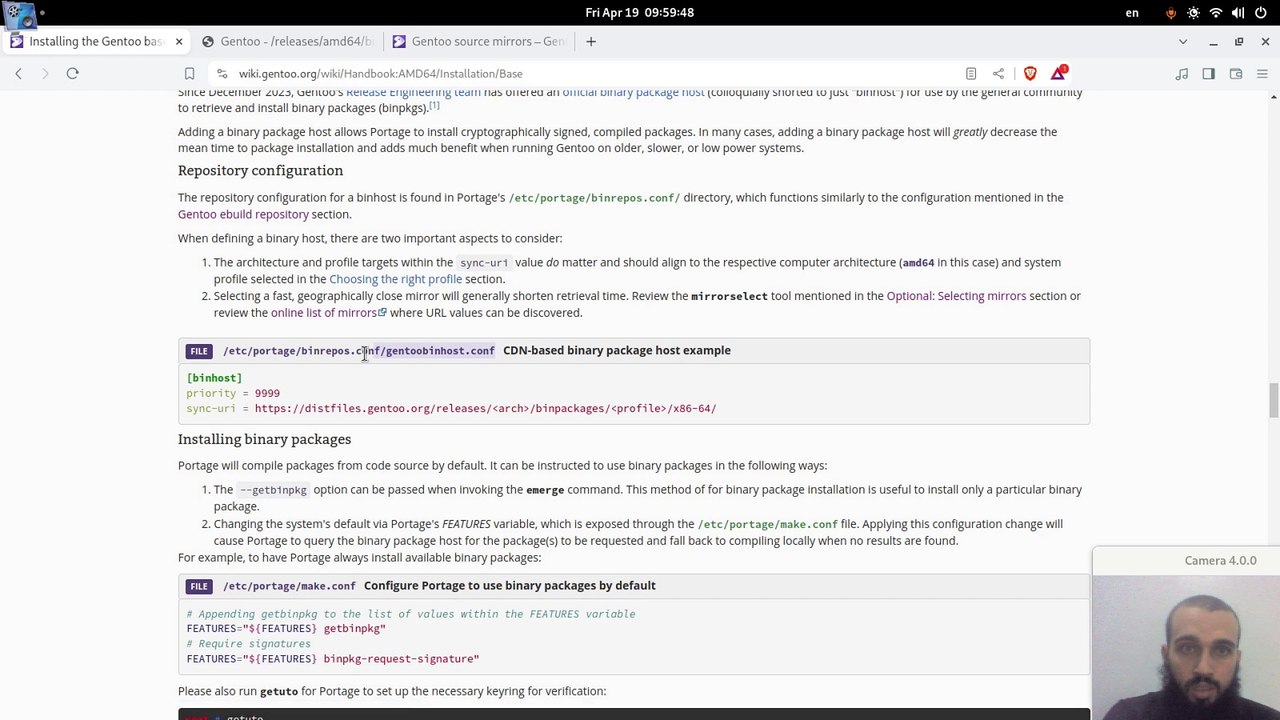
Task: Click the Camera 4.0.0 window title
Action: (x=1220, y=560)
